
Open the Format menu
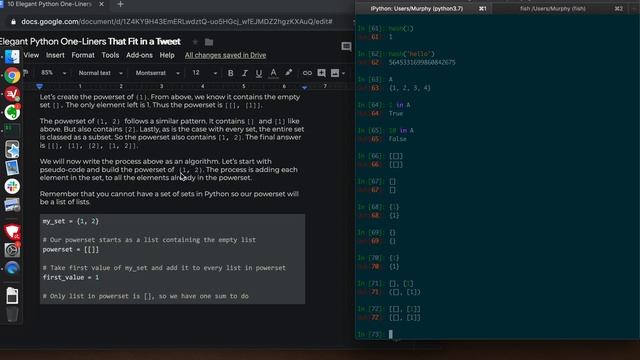(x=83, y=55)
